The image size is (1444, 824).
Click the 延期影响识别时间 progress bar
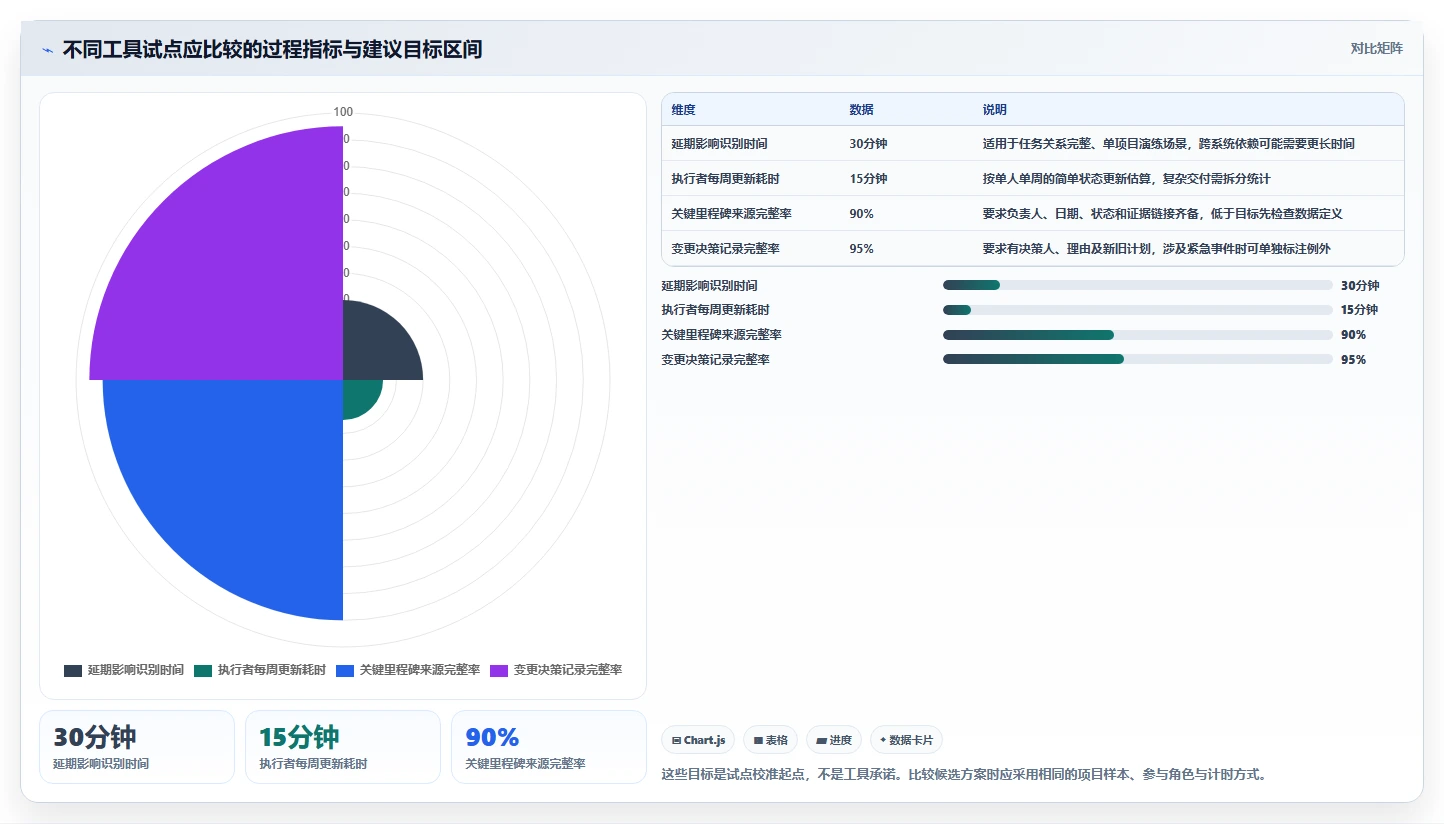tap(1138, 285)
